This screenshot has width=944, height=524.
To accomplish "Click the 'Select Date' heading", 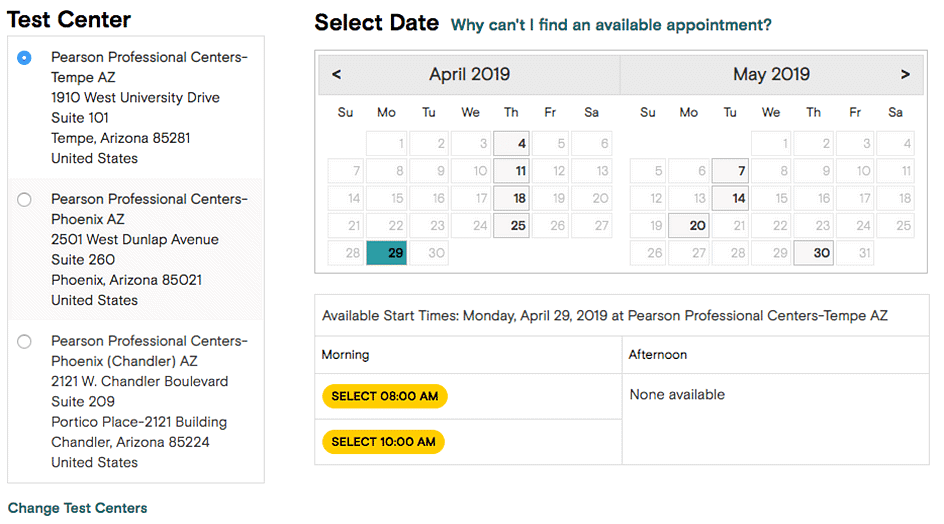I will pos(377,23).
